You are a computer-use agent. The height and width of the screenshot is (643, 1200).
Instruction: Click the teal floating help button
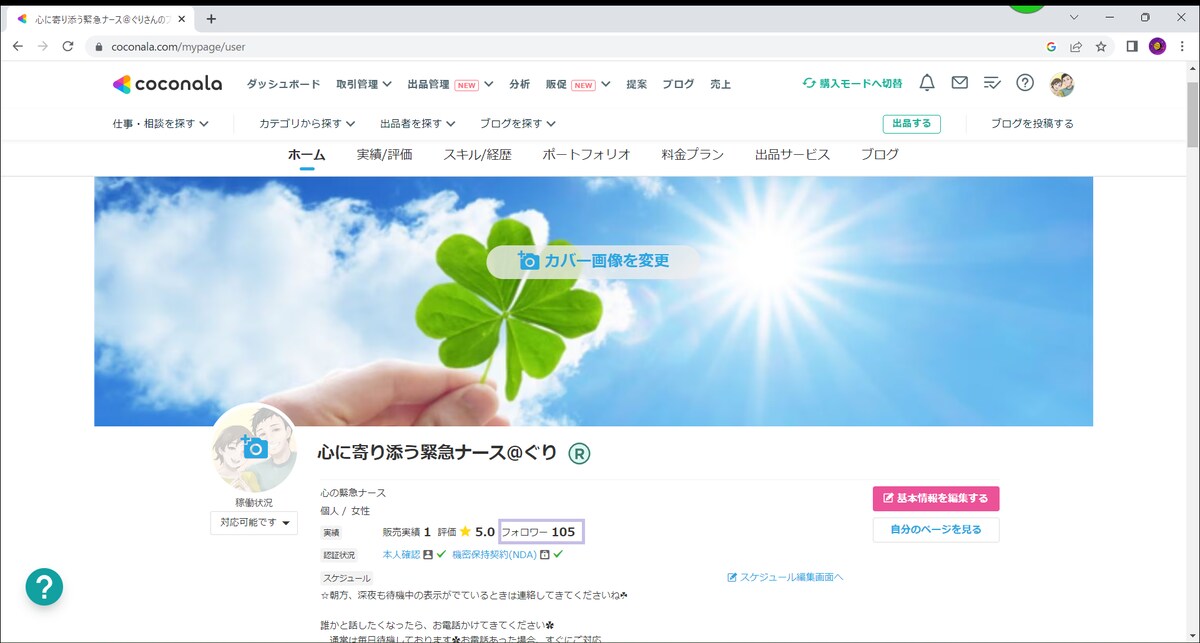[x=44, y=587]
